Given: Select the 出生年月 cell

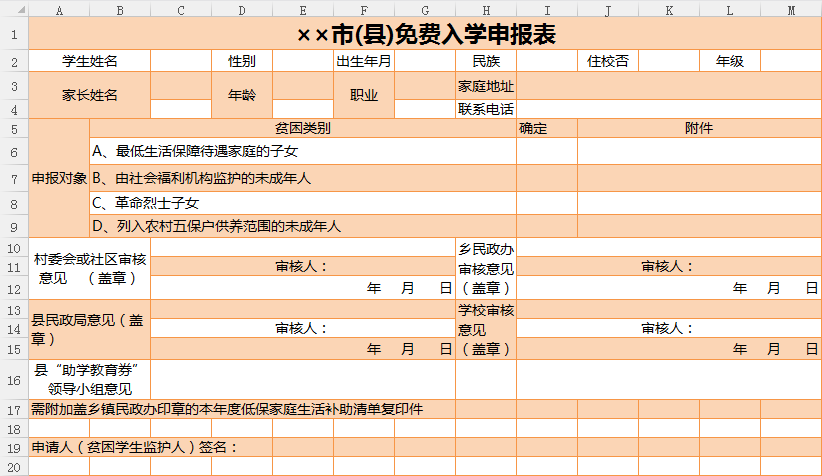Looking at the screenshot, I should 363,61.
